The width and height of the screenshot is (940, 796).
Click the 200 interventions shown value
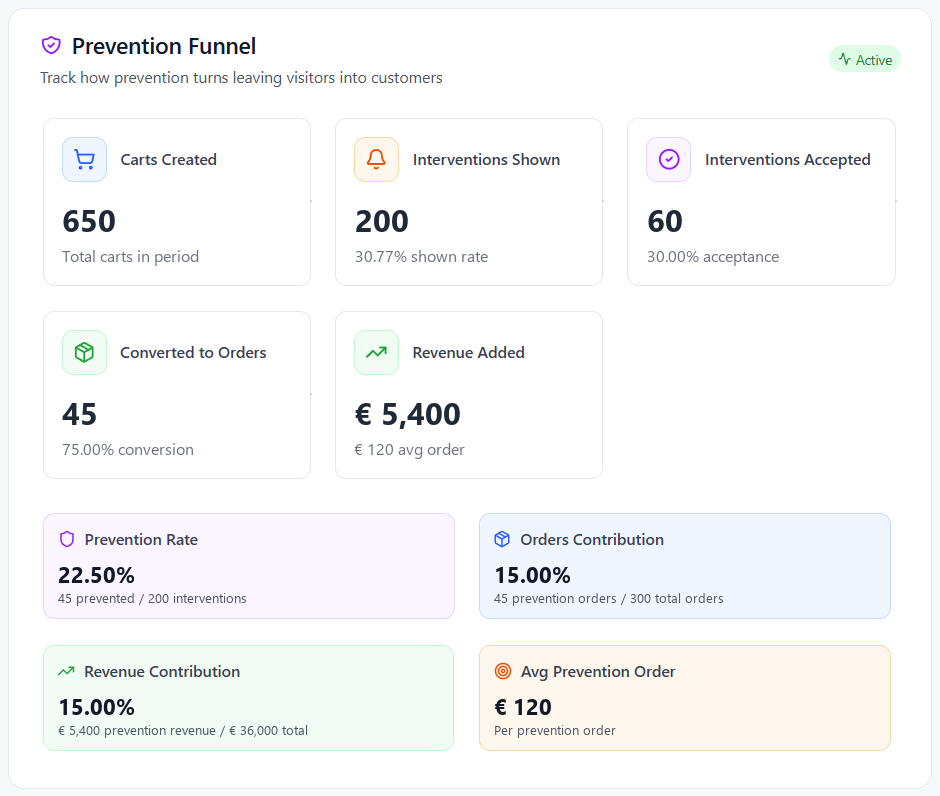pos(381,221)
